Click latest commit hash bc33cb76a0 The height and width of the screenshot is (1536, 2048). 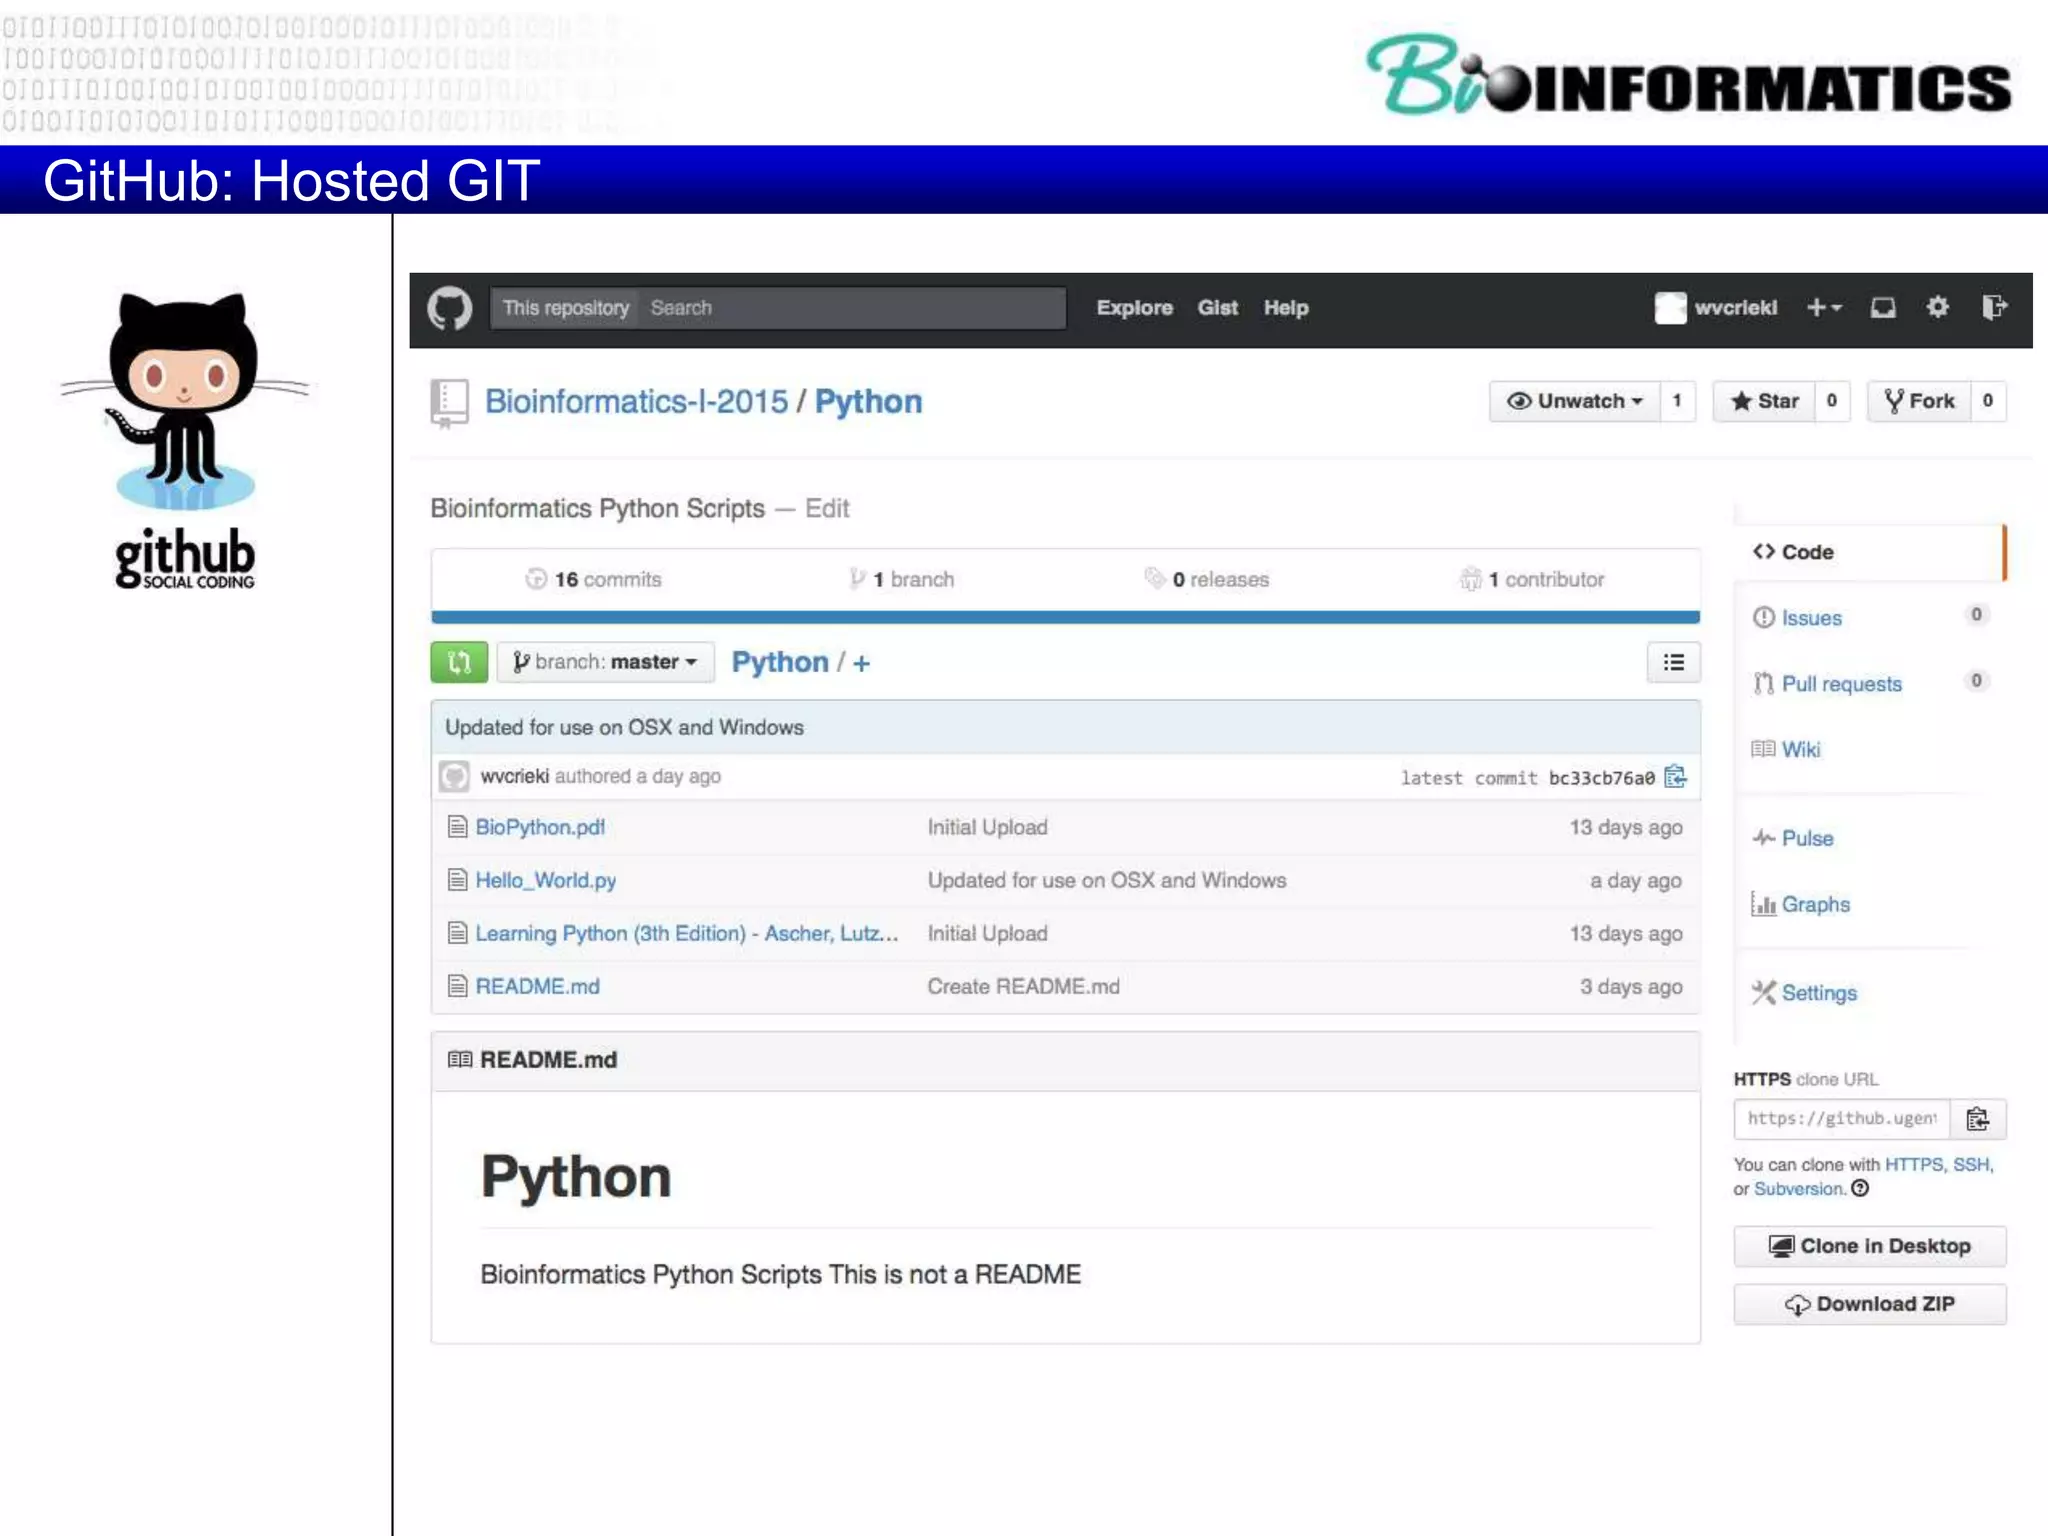[x=1601, y=778]
